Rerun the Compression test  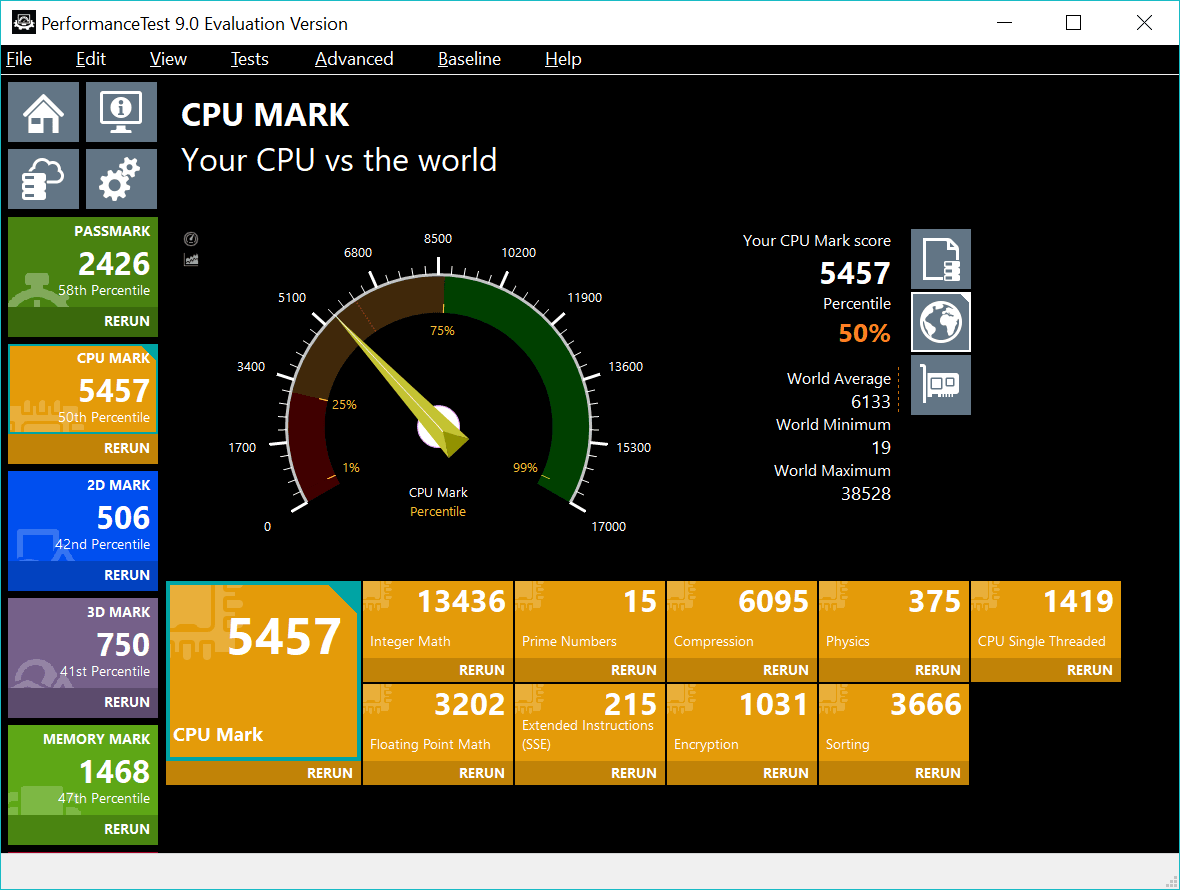click(742, 670)
